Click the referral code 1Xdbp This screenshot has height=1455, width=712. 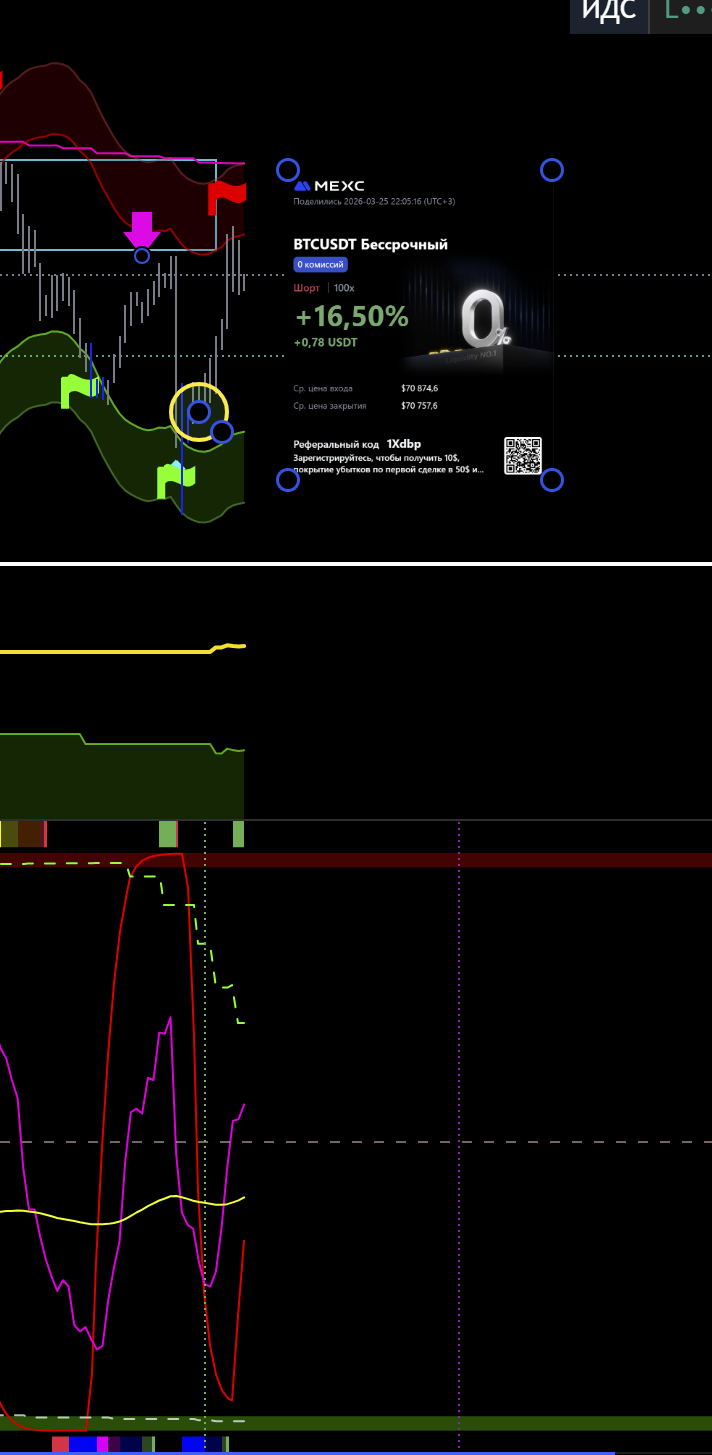coord(404,444)
